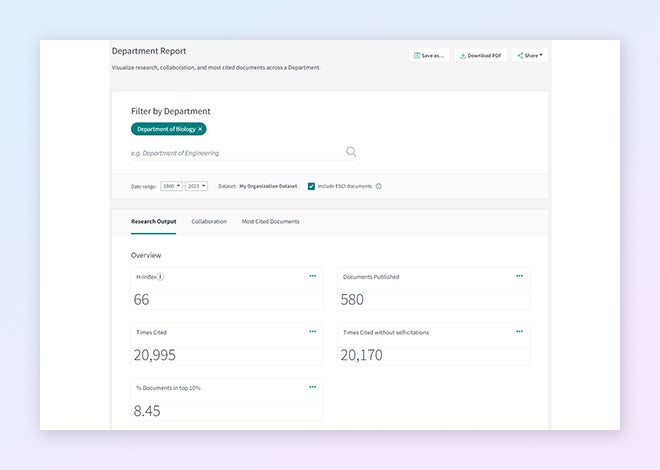Image resolution: width=660 pixels, height=470 pixels.
Task: Open options for Times Cited without self-citations
Action: (x=519, y=331)
